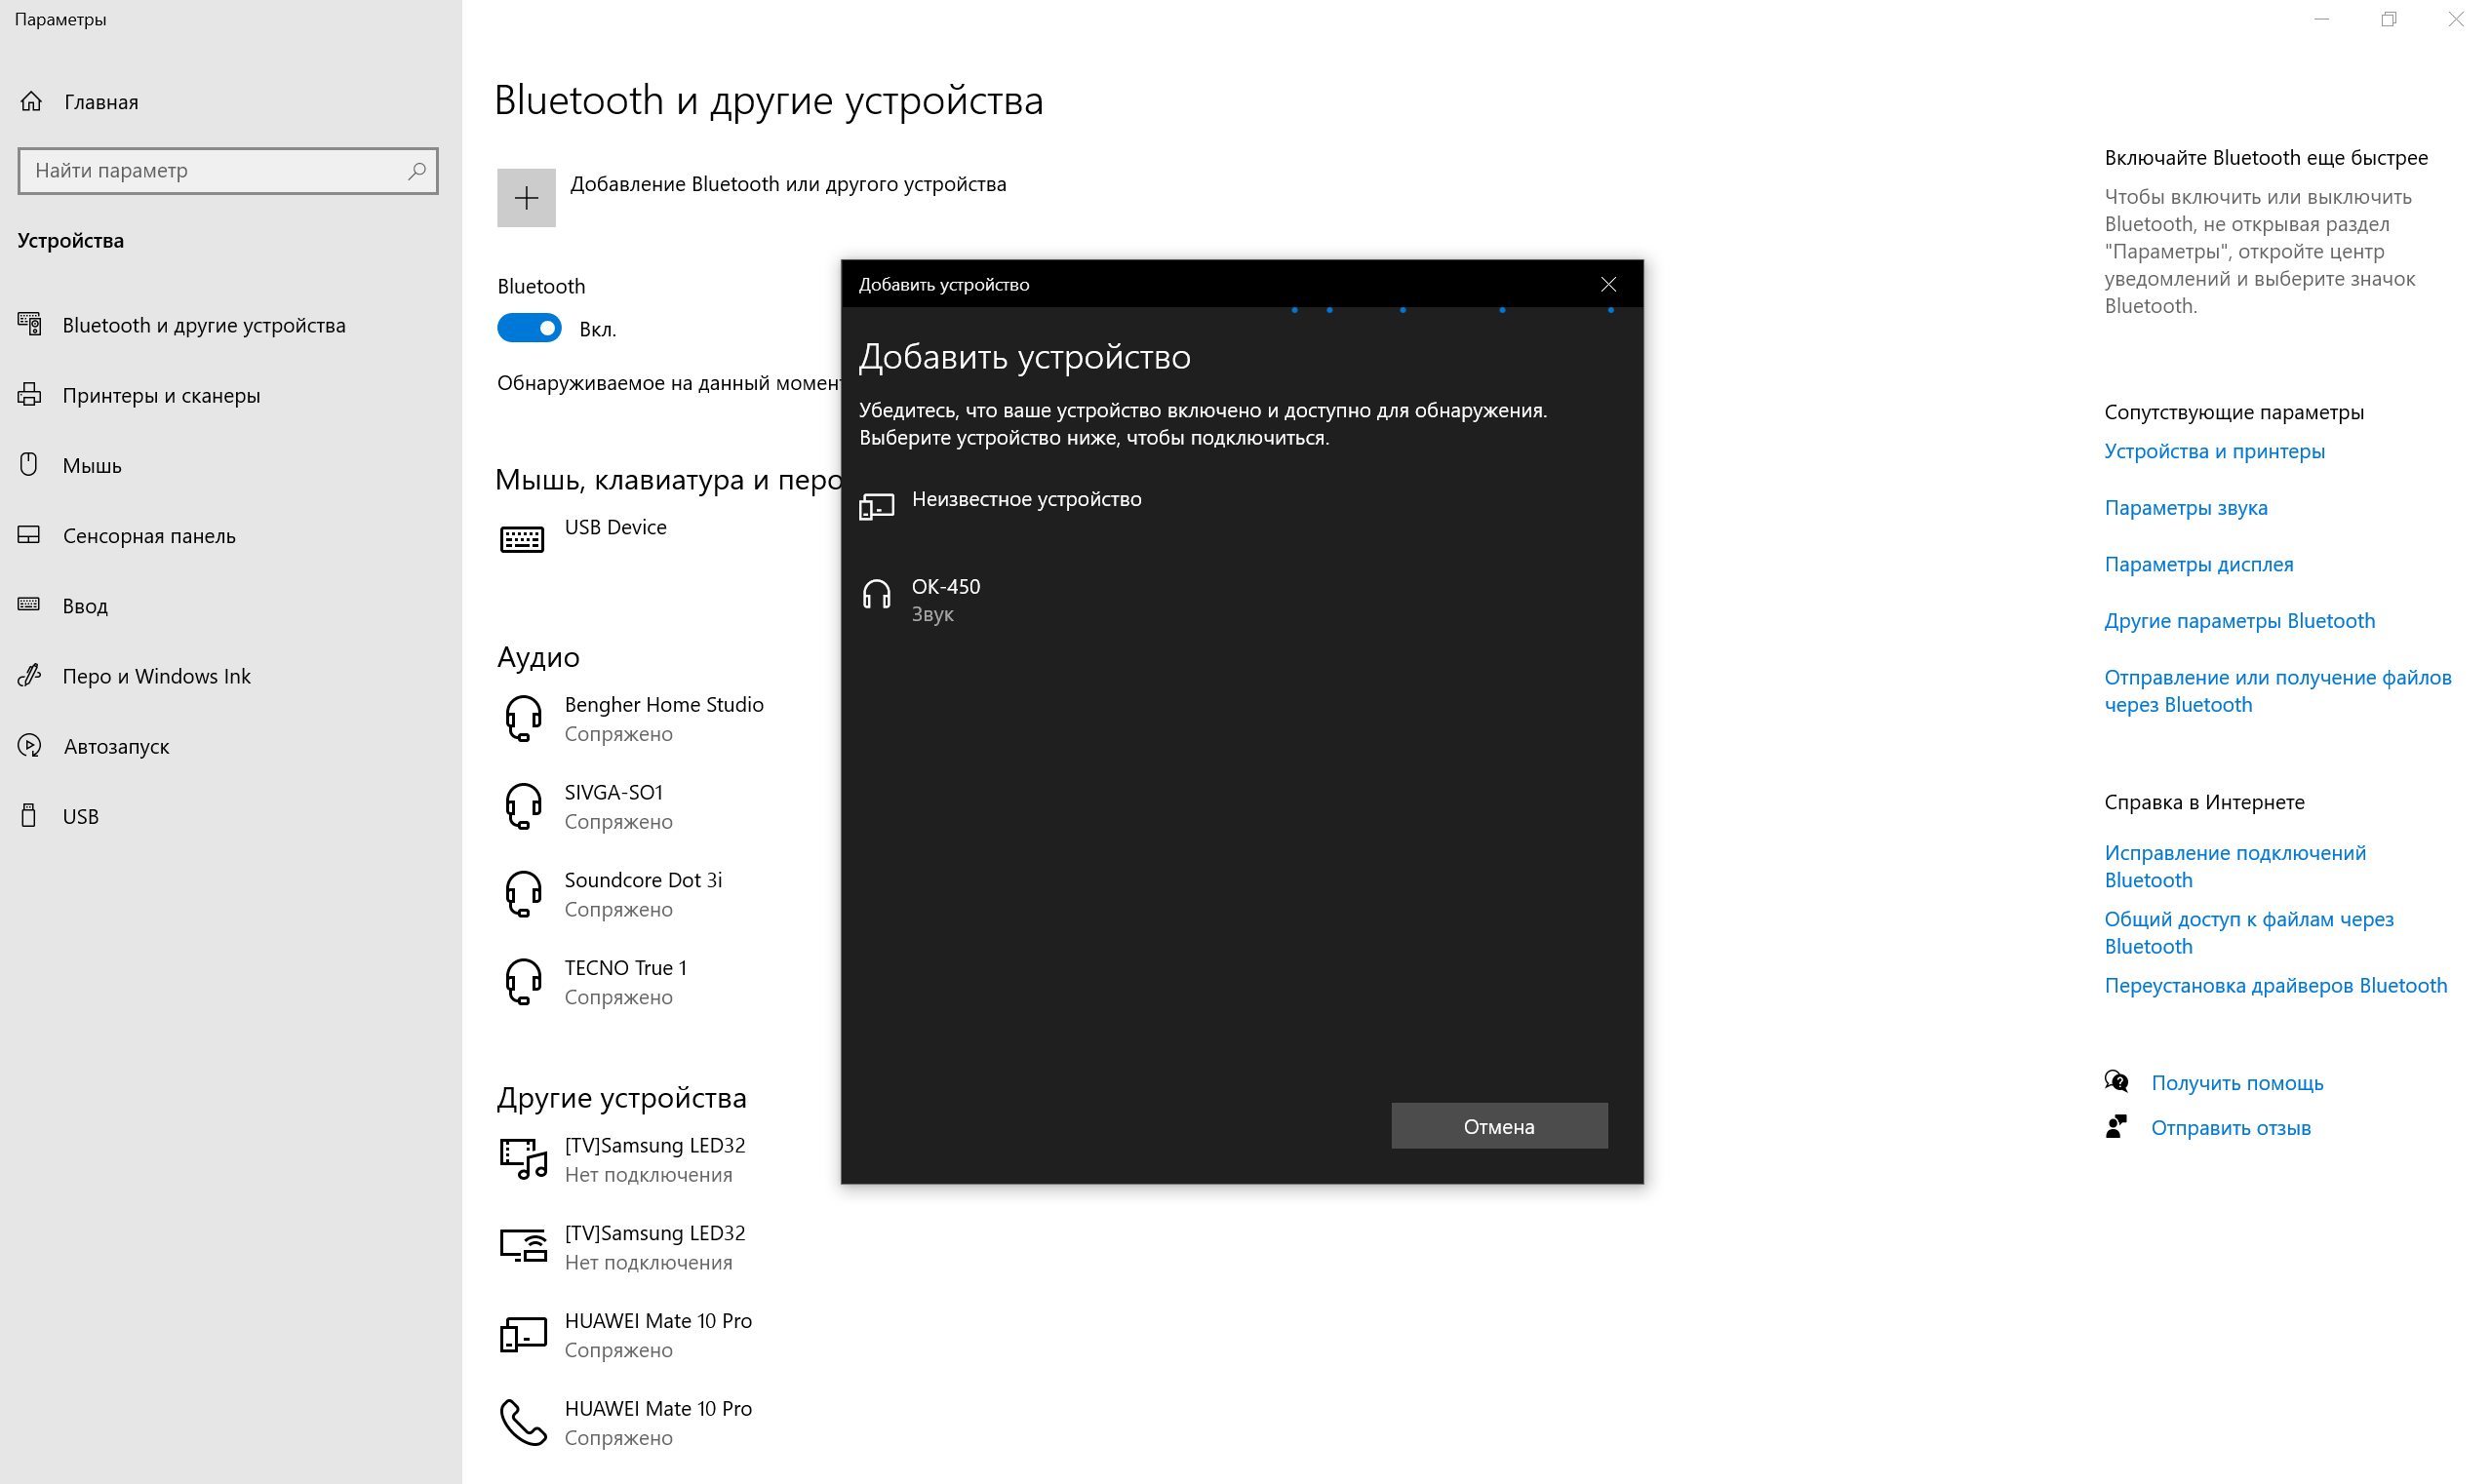
Task: Click the search magnifier icon in sidebar
Action: (417, 171)
